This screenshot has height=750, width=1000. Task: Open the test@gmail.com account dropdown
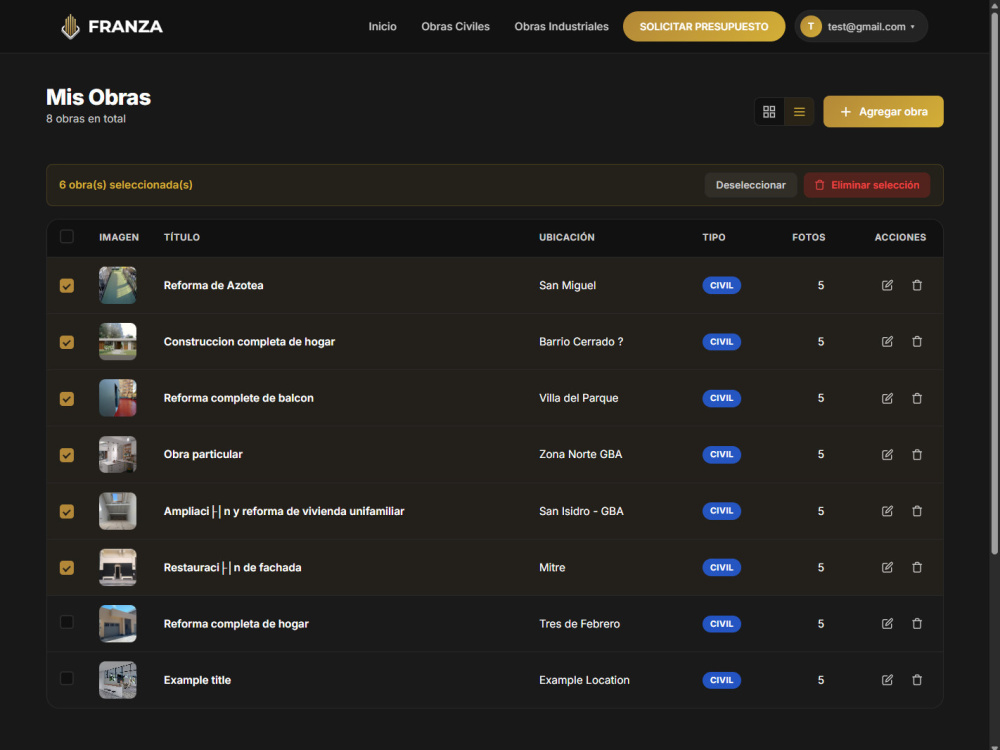[x=861, y=26]
